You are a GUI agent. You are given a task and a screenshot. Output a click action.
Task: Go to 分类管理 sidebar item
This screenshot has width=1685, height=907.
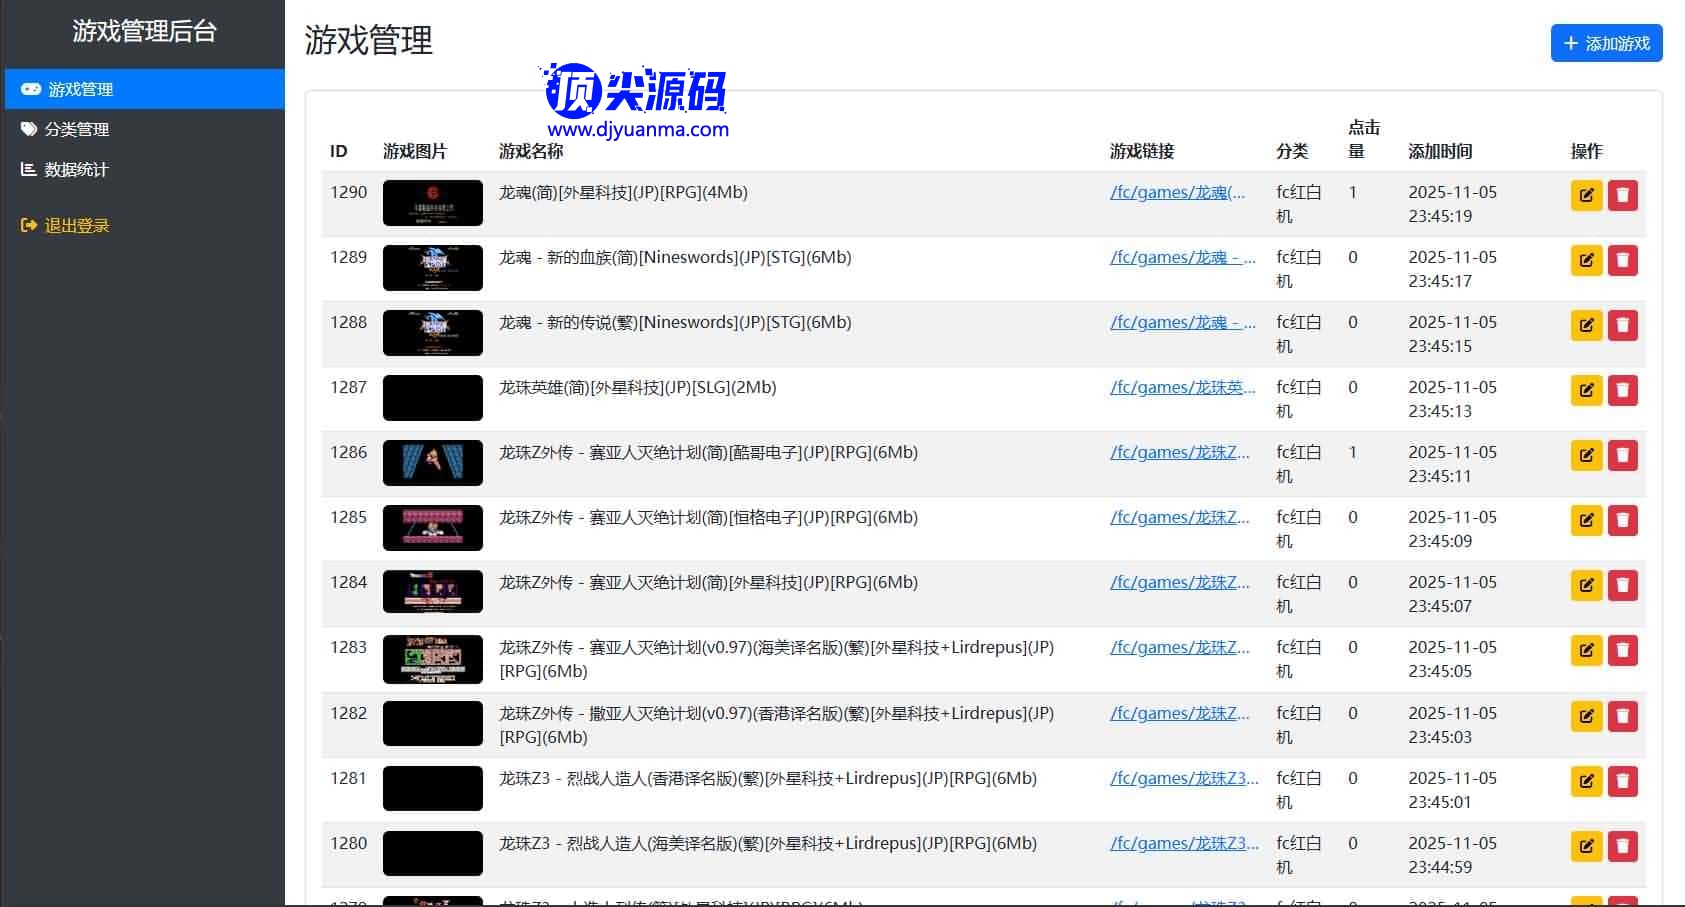pyautogui.click(x=76, y=129)
